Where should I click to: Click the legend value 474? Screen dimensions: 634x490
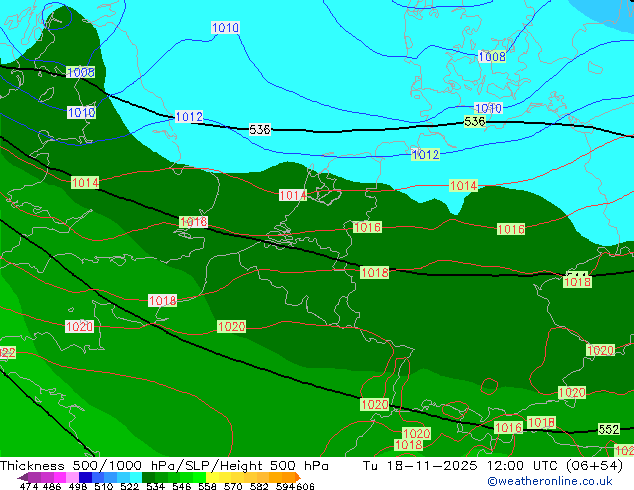click(x=29, y=486)
